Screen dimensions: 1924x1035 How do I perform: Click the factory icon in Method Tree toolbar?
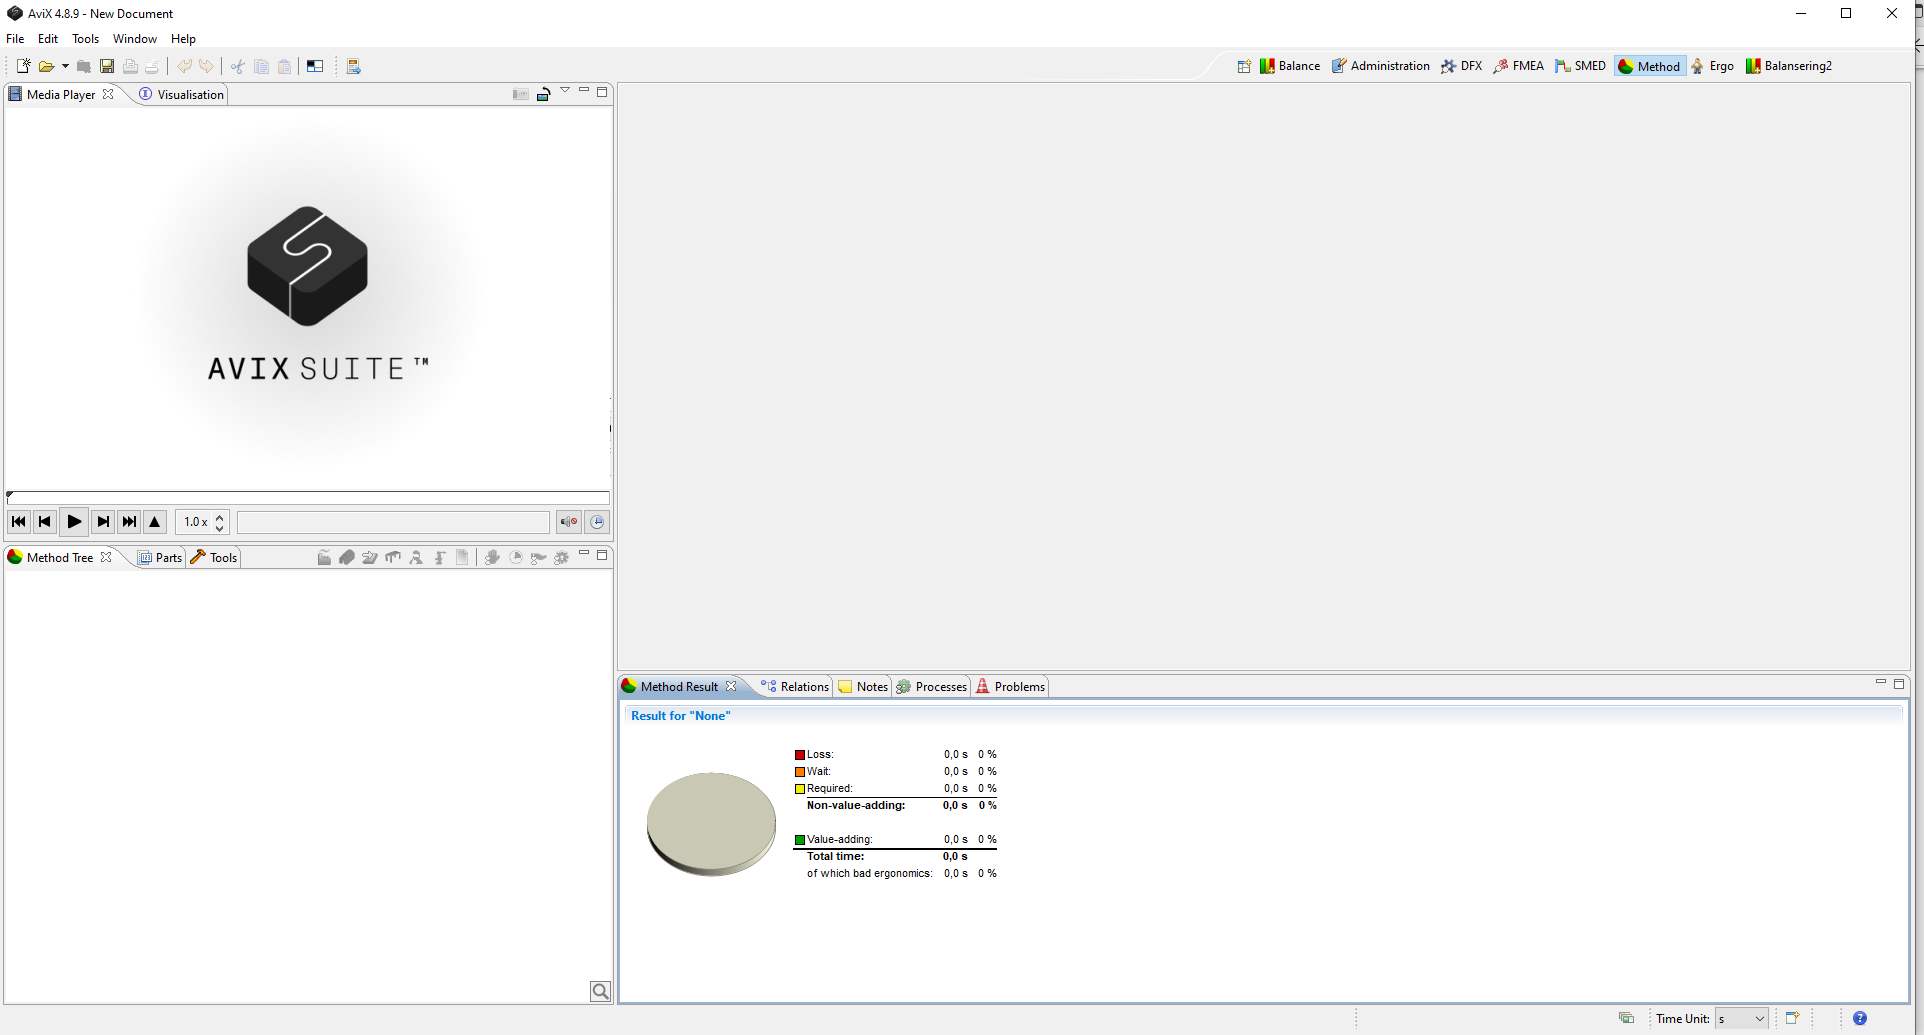click(324, 557)
